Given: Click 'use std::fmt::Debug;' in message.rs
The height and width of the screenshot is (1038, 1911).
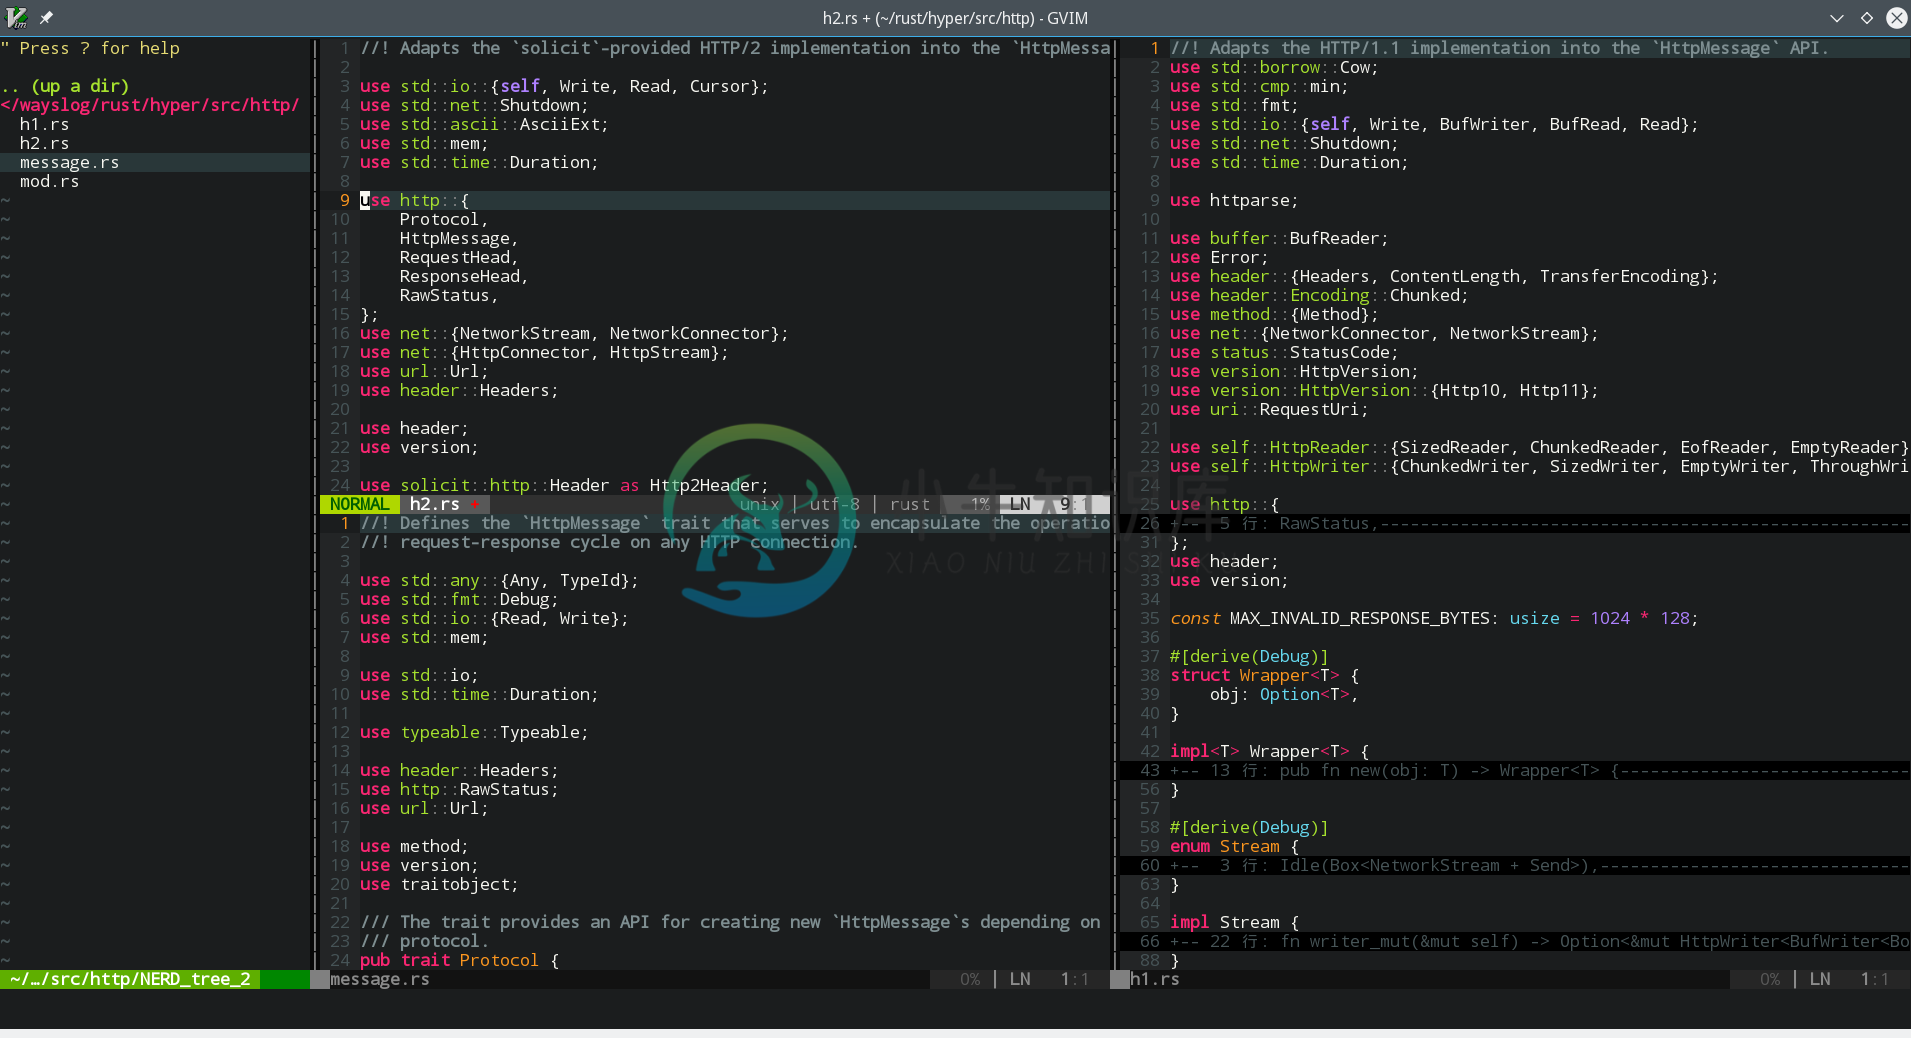Looking at the screenshot, I should pyautogui.click(x=459, y=599).
